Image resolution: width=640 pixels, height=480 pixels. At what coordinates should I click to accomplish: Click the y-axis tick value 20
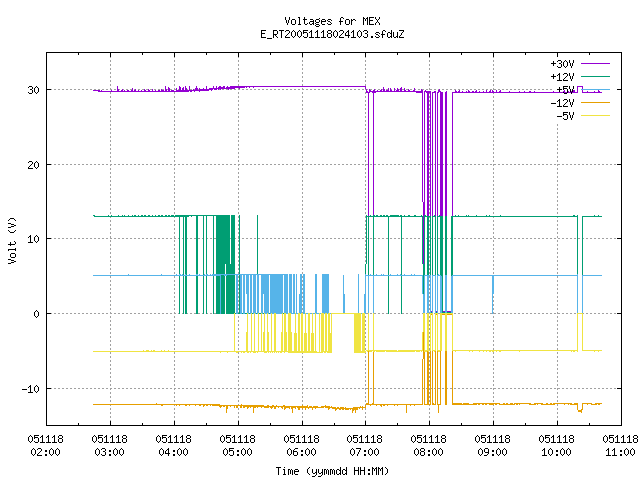click(33, 165)
